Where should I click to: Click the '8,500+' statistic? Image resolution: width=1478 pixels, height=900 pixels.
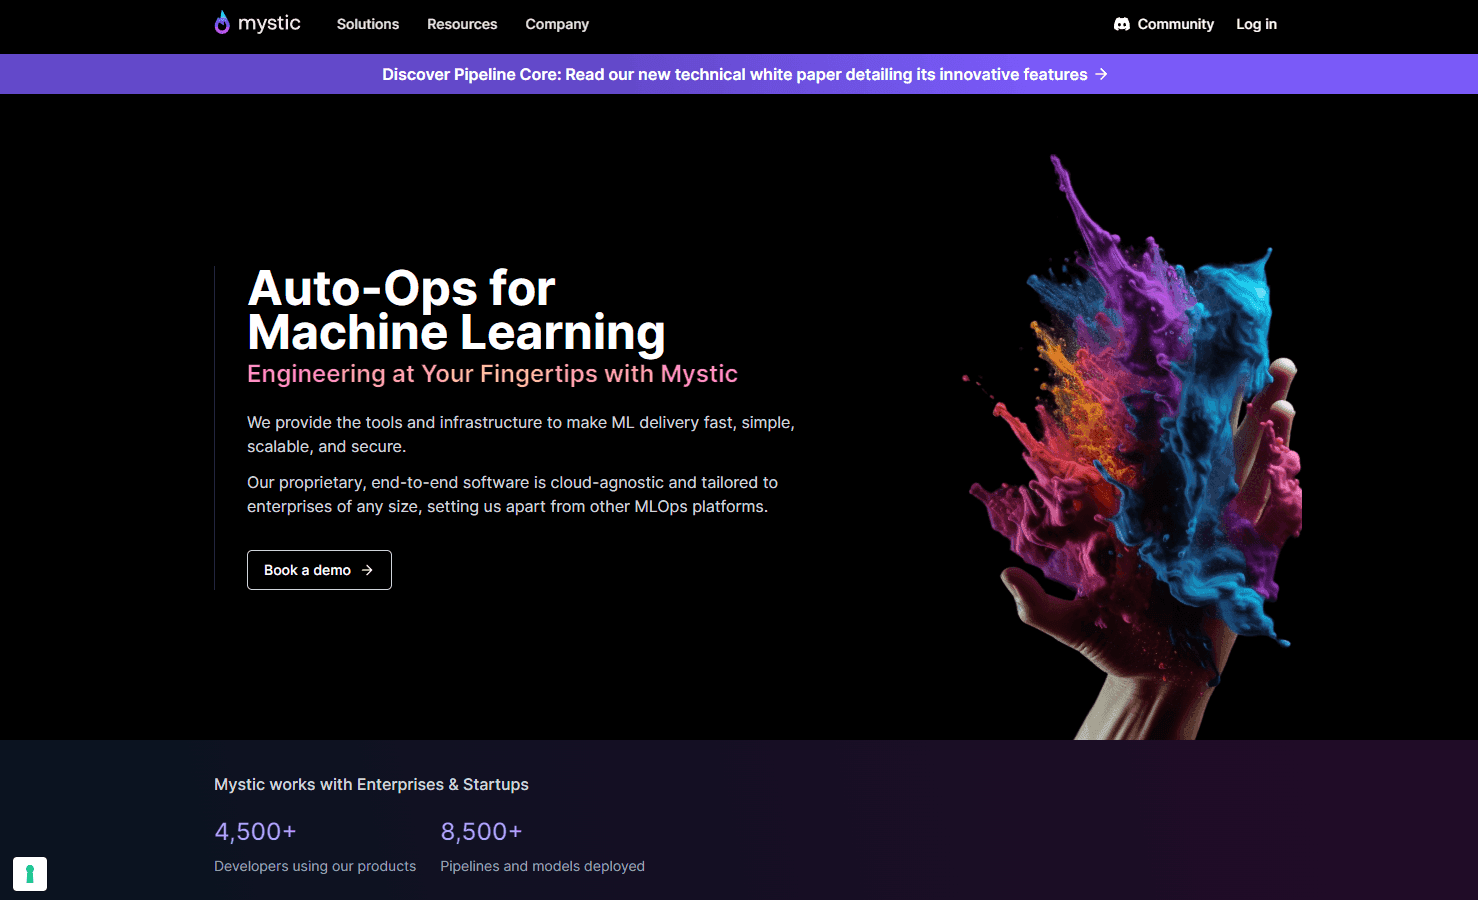coord(481,832)
